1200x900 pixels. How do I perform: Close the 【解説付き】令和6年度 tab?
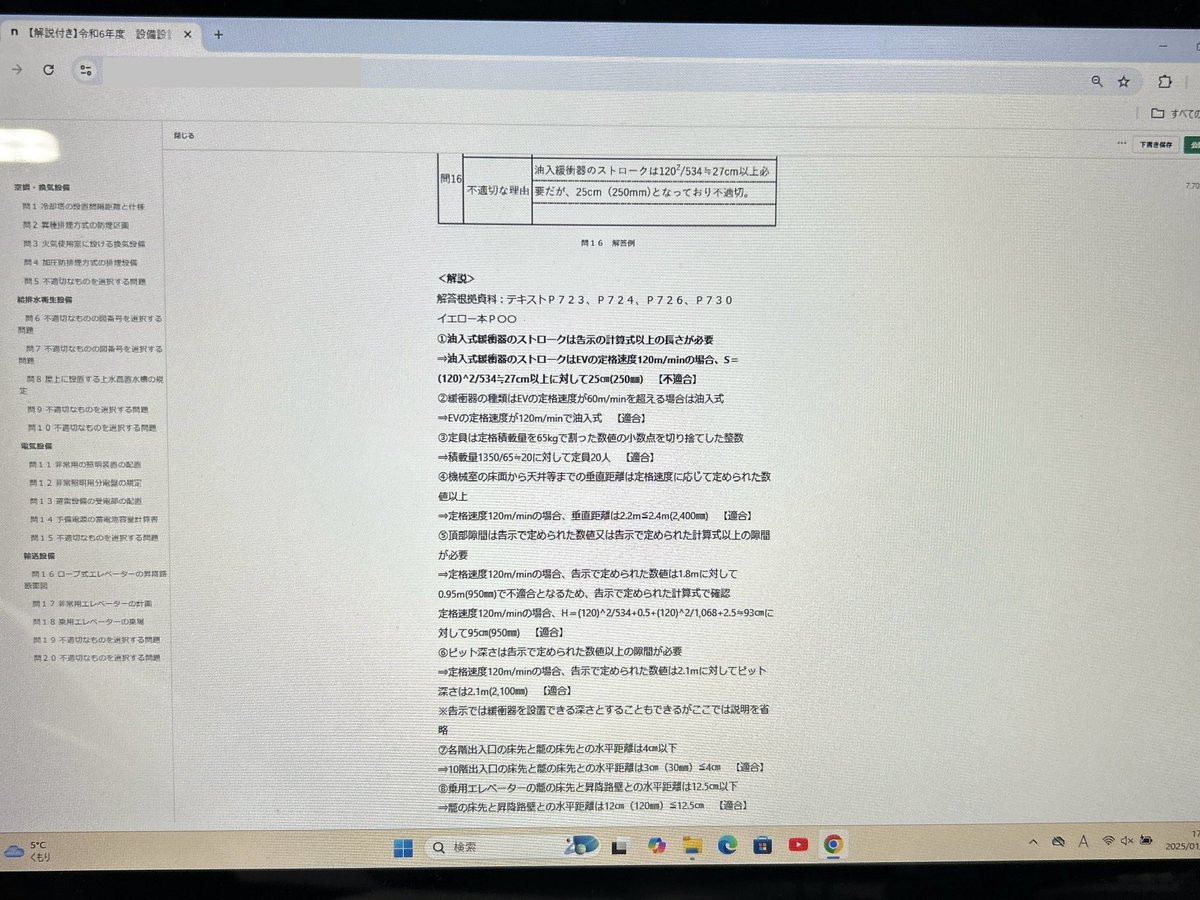point(188,34)
